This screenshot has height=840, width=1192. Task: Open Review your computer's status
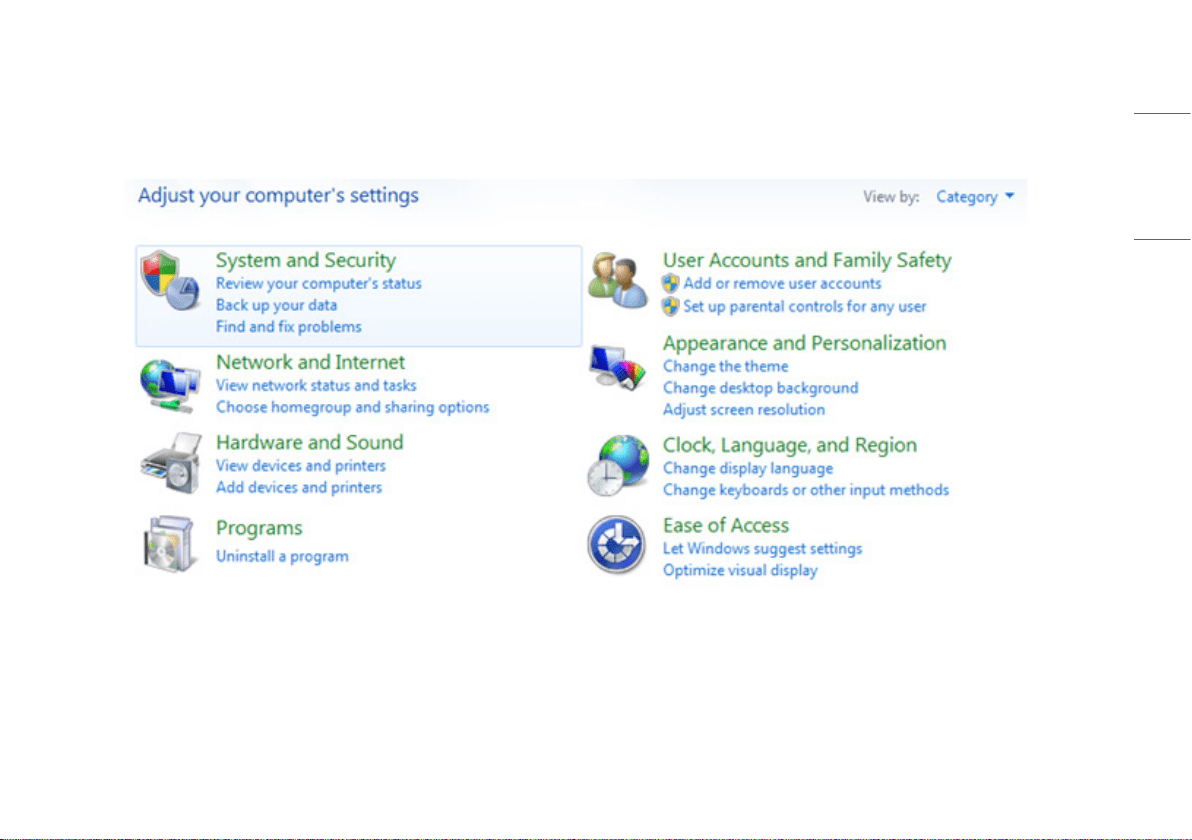click(319, 284)
